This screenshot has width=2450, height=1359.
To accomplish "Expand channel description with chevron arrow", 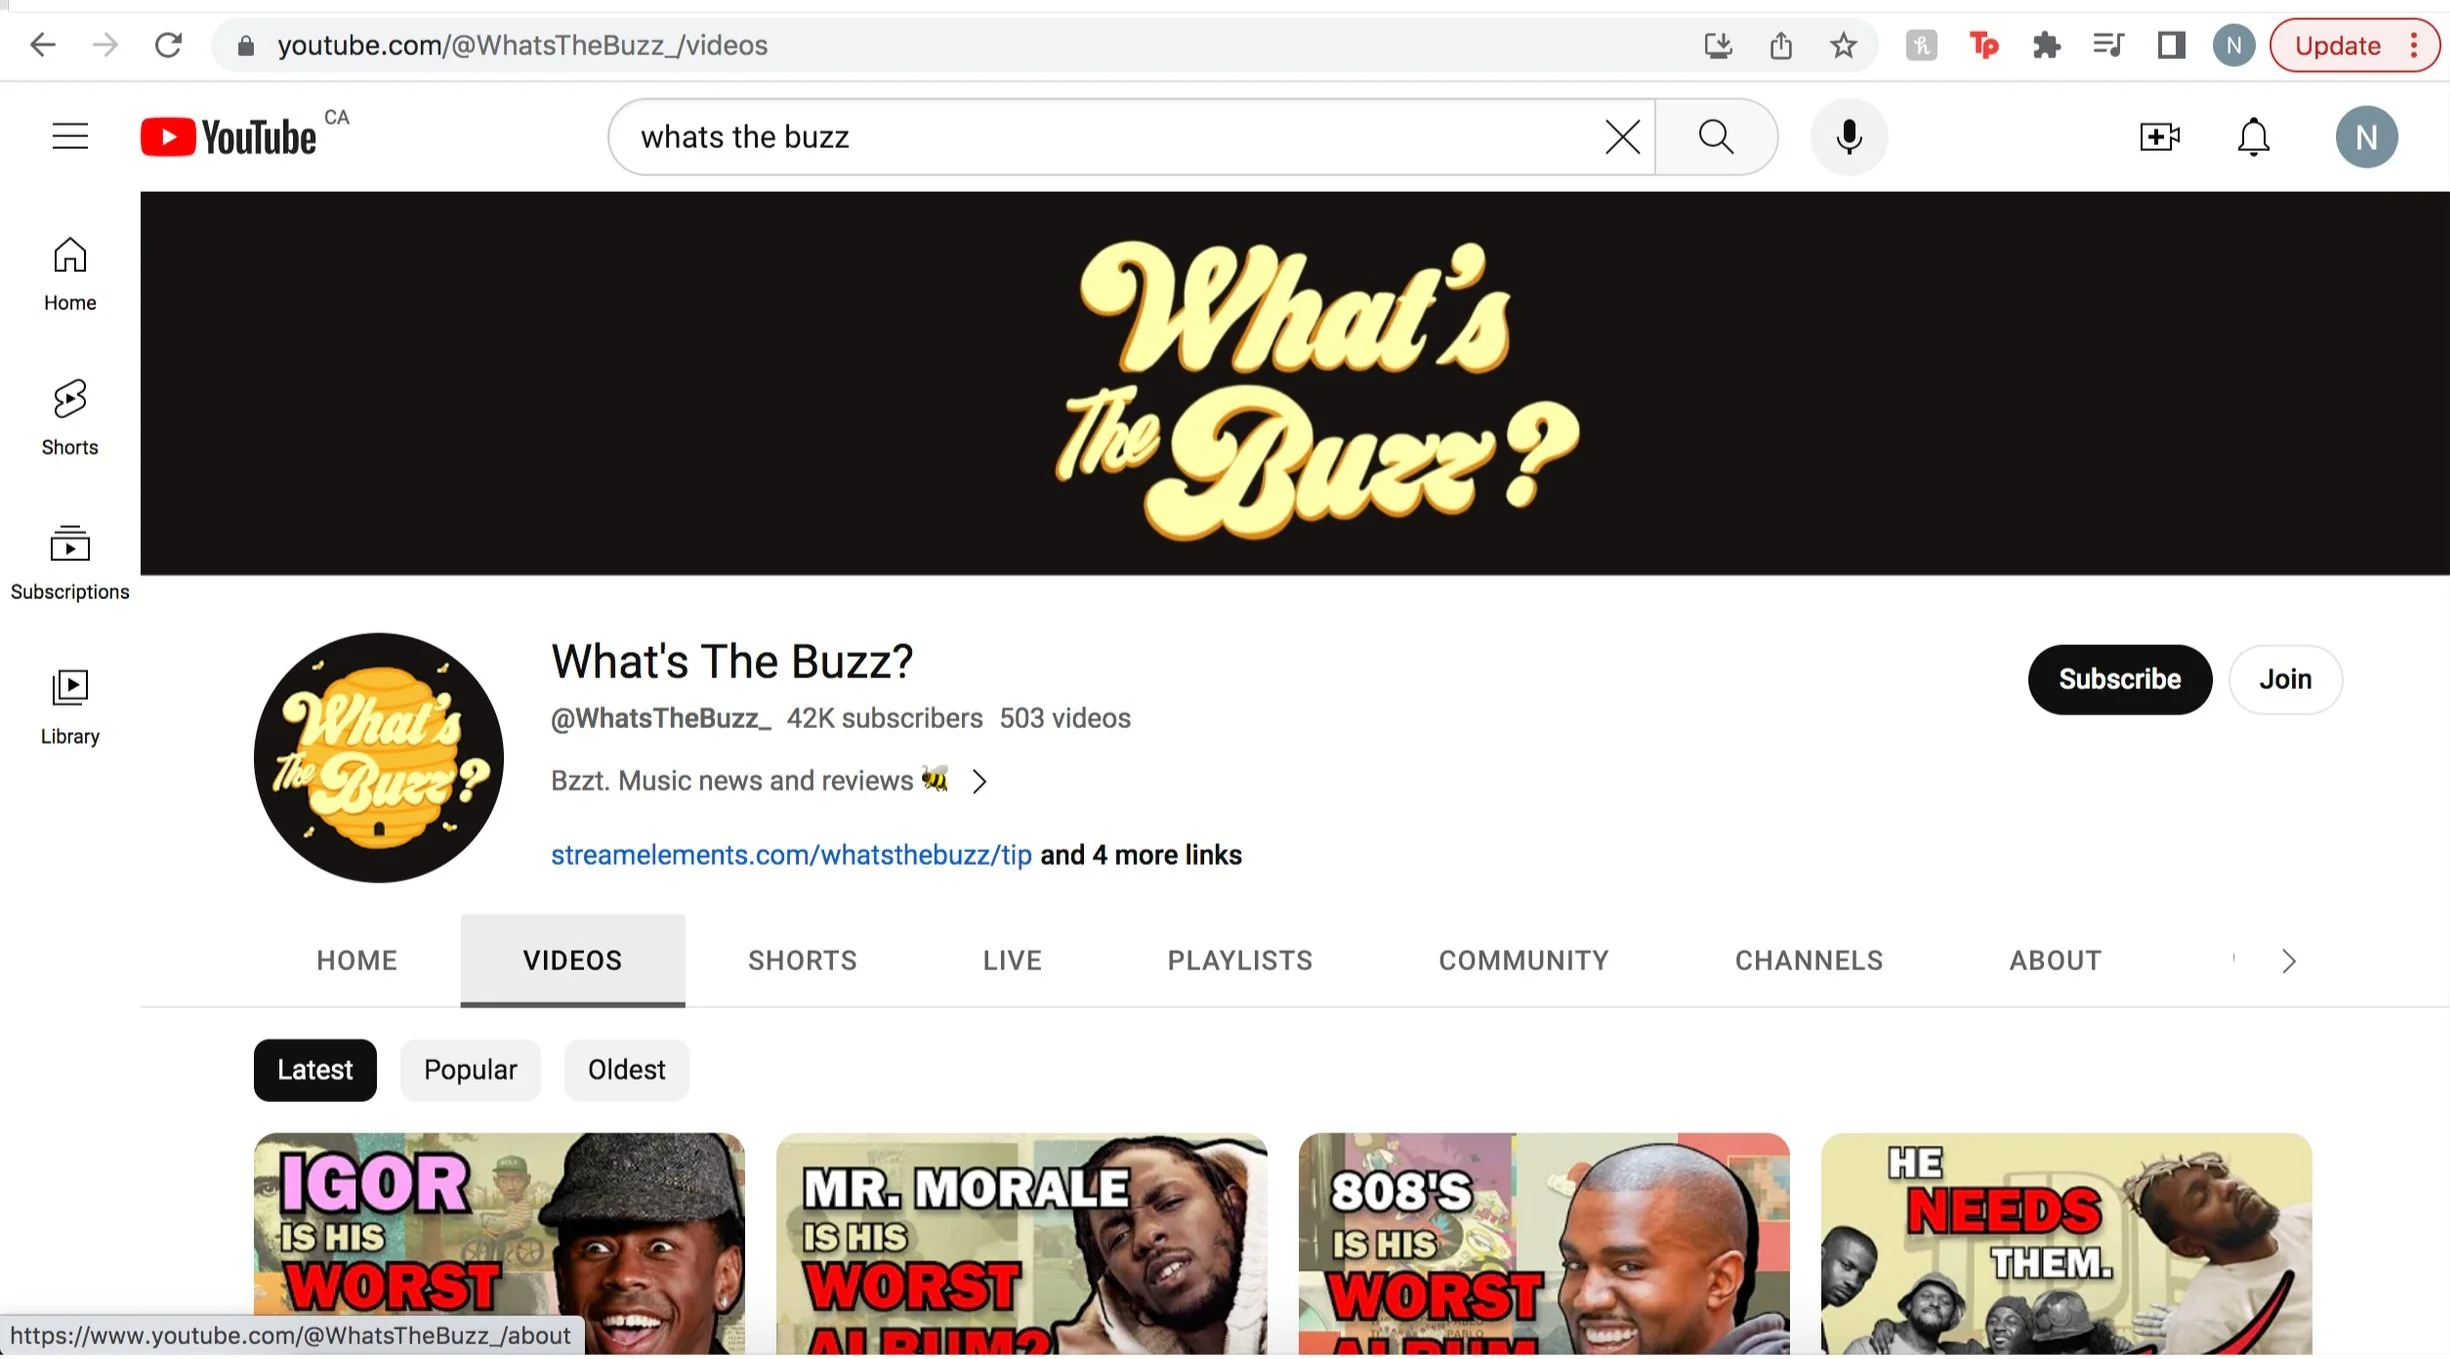I will coord(979,781).
